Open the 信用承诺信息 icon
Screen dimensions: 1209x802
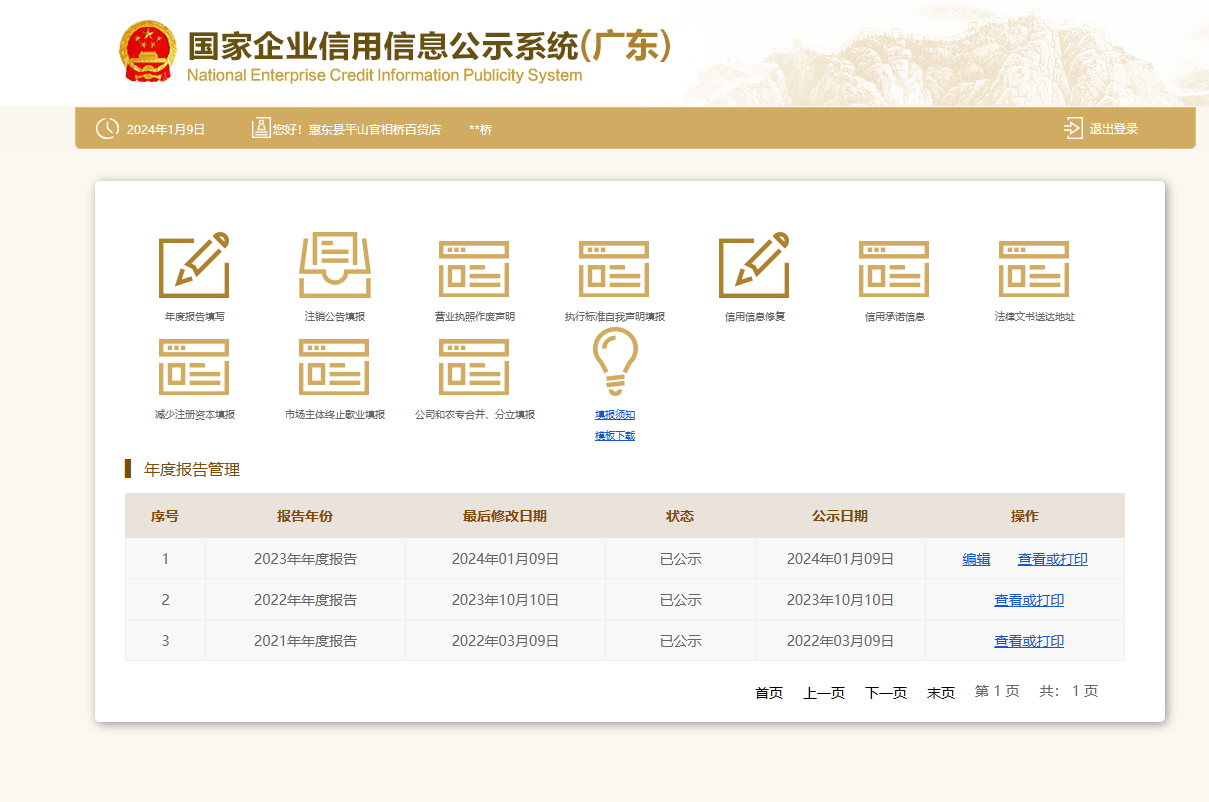[x=894, y=269]
